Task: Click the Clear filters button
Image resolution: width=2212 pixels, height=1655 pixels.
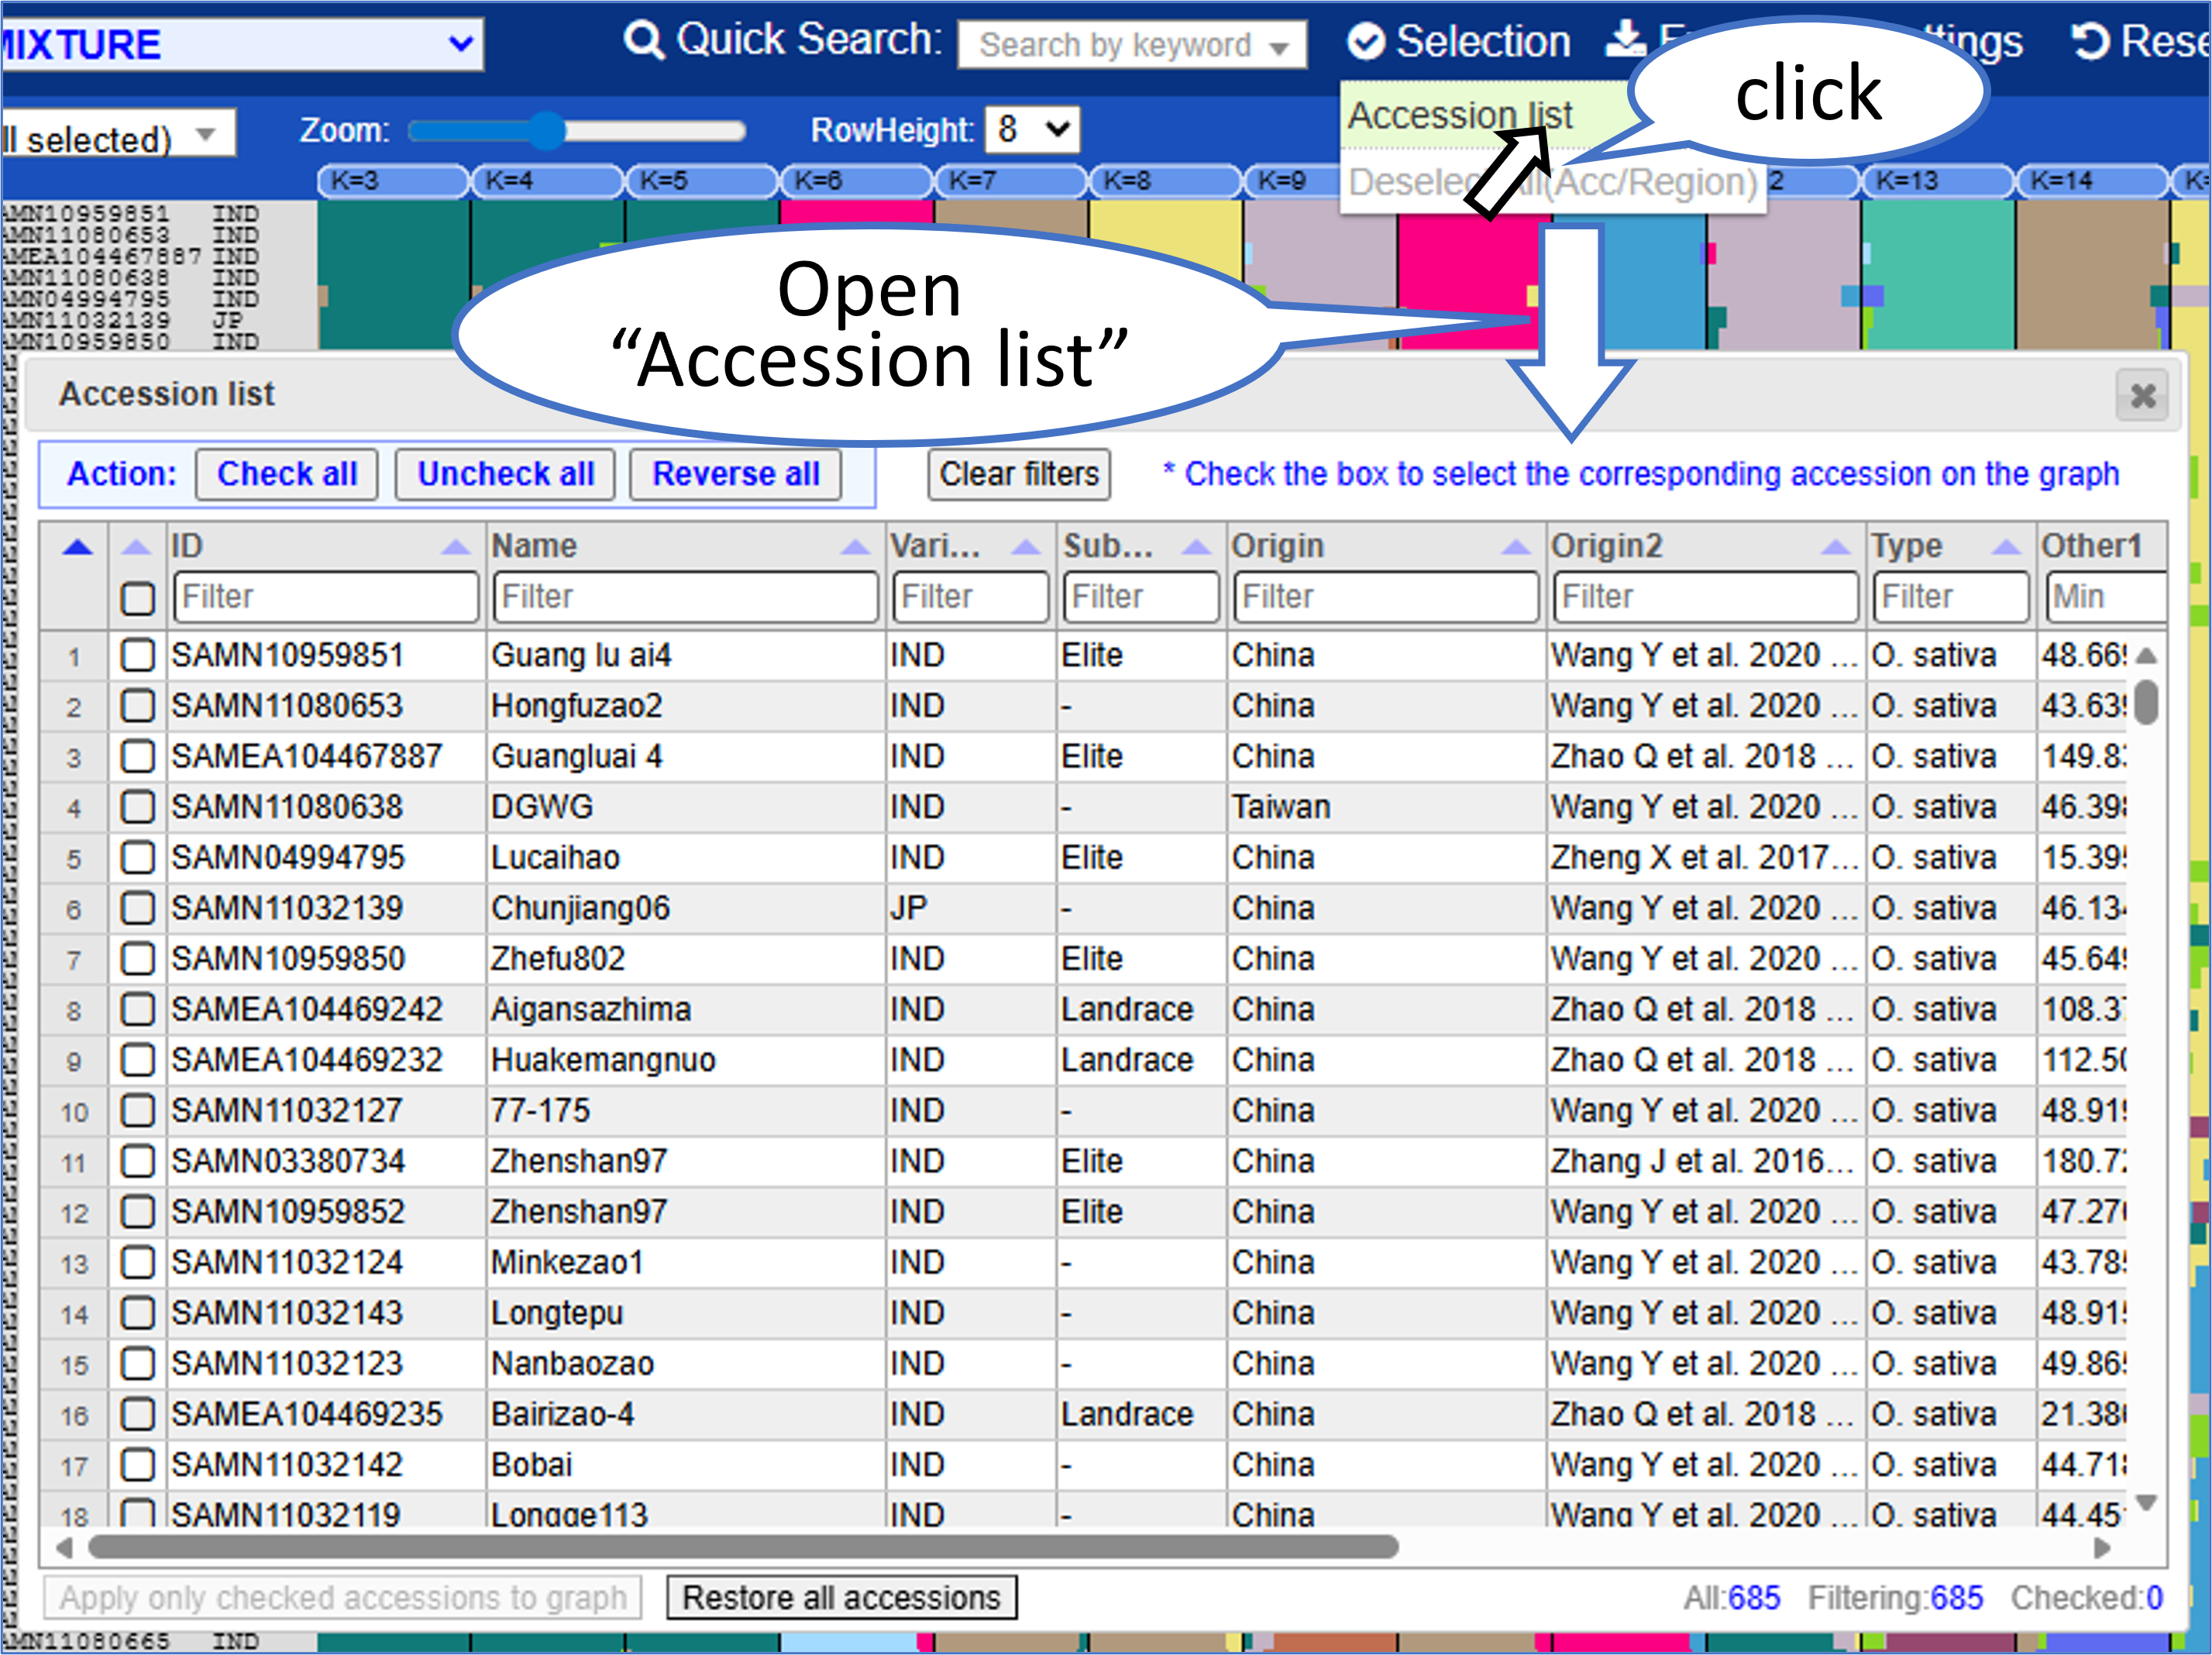Action: [1019, 474]
